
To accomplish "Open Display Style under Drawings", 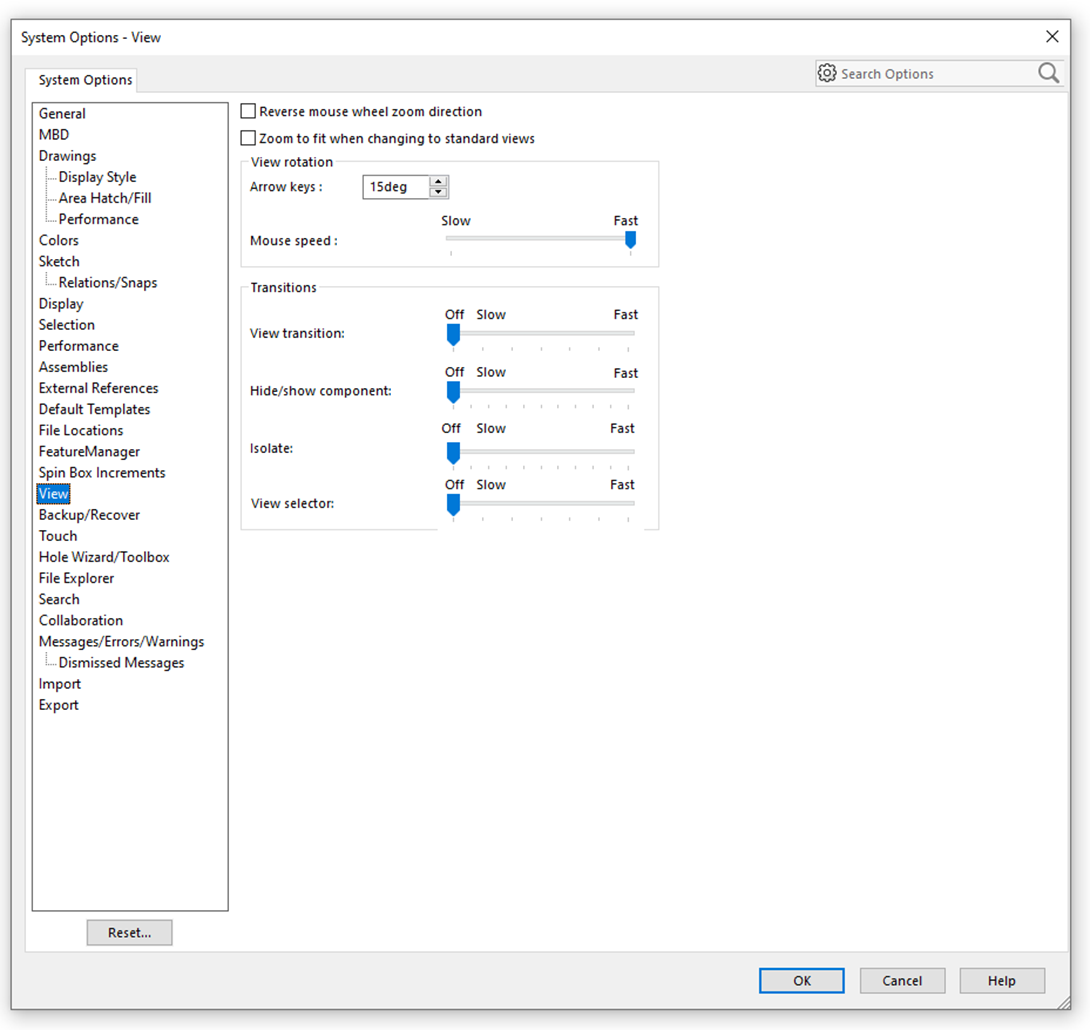I will tap(97, 176).
